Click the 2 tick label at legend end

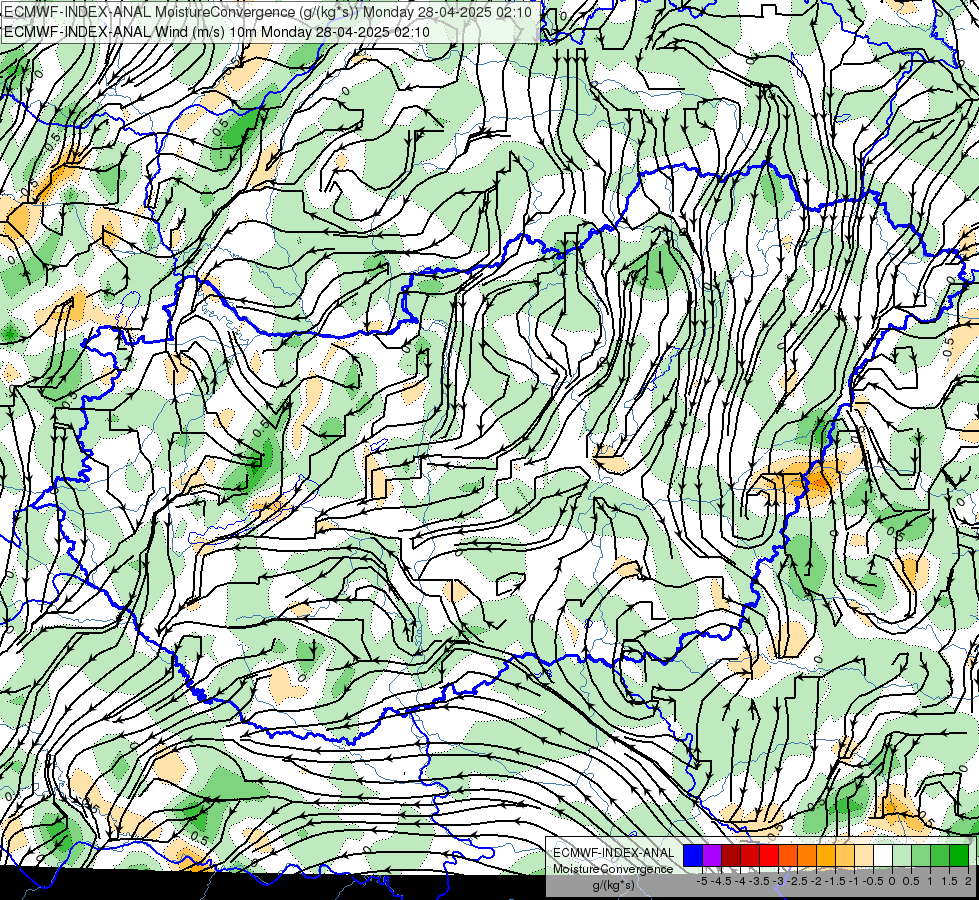click(968, 881)
